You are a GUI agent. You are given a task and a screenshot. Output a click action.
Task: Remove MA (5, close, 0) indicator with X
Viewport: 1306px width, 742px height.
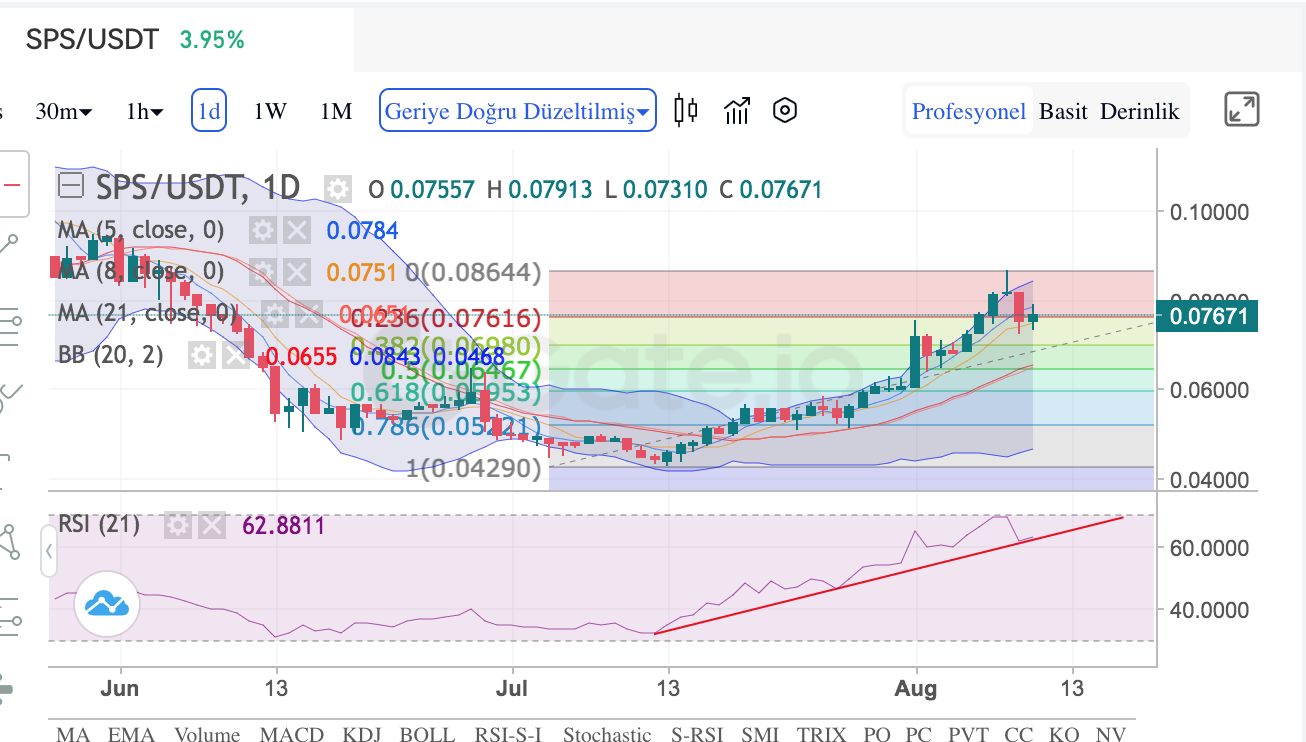295,231
